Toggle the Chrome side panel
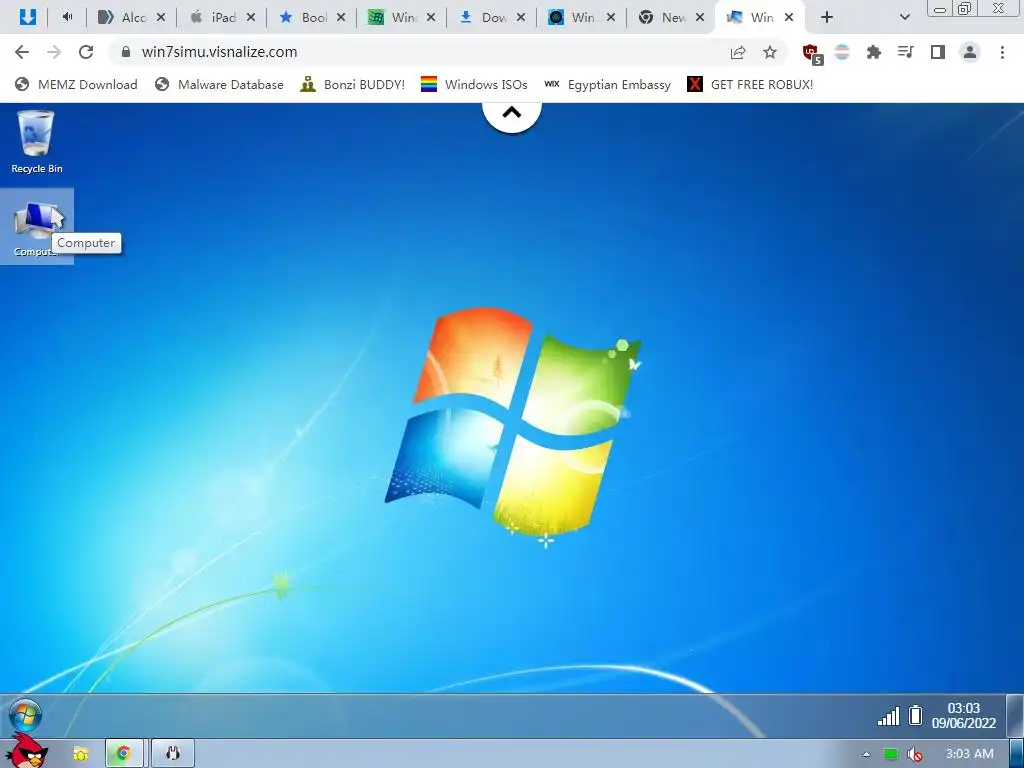 click(x=938, y=52)
